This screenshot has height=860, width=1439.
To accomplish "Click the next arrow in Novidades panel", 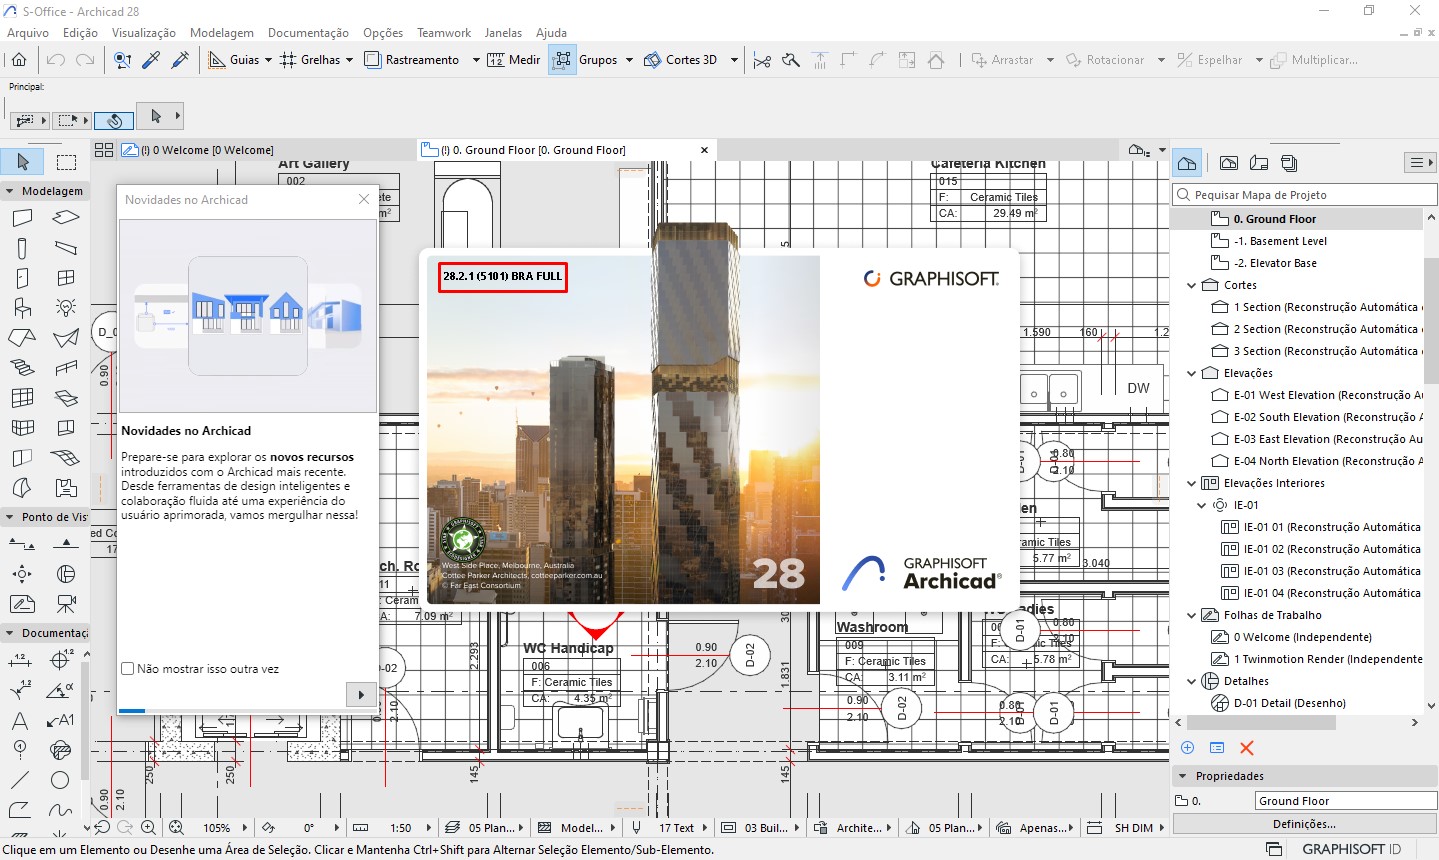I will pos(360,694).
